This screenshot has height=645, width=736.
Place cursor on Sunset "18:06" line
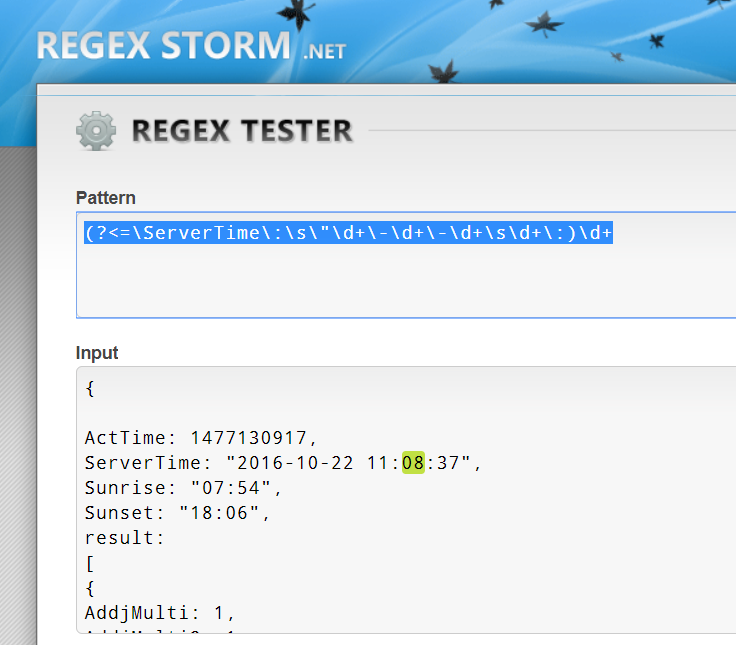178,513
